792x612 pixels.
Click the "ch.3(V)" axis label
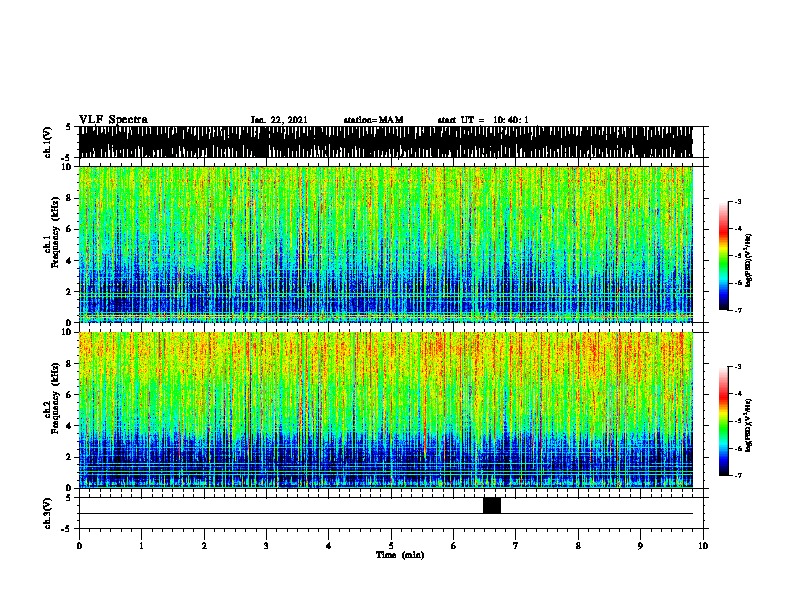point(48,513)
